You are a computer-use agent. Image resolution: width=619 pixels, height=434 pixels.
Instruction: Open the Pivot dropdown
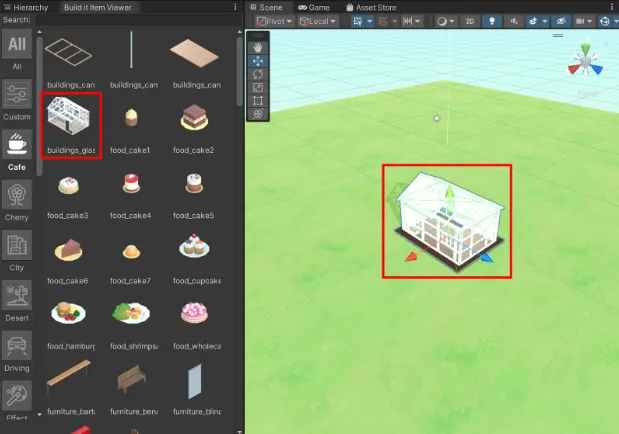pyautogui.click(x=274, y=21)
